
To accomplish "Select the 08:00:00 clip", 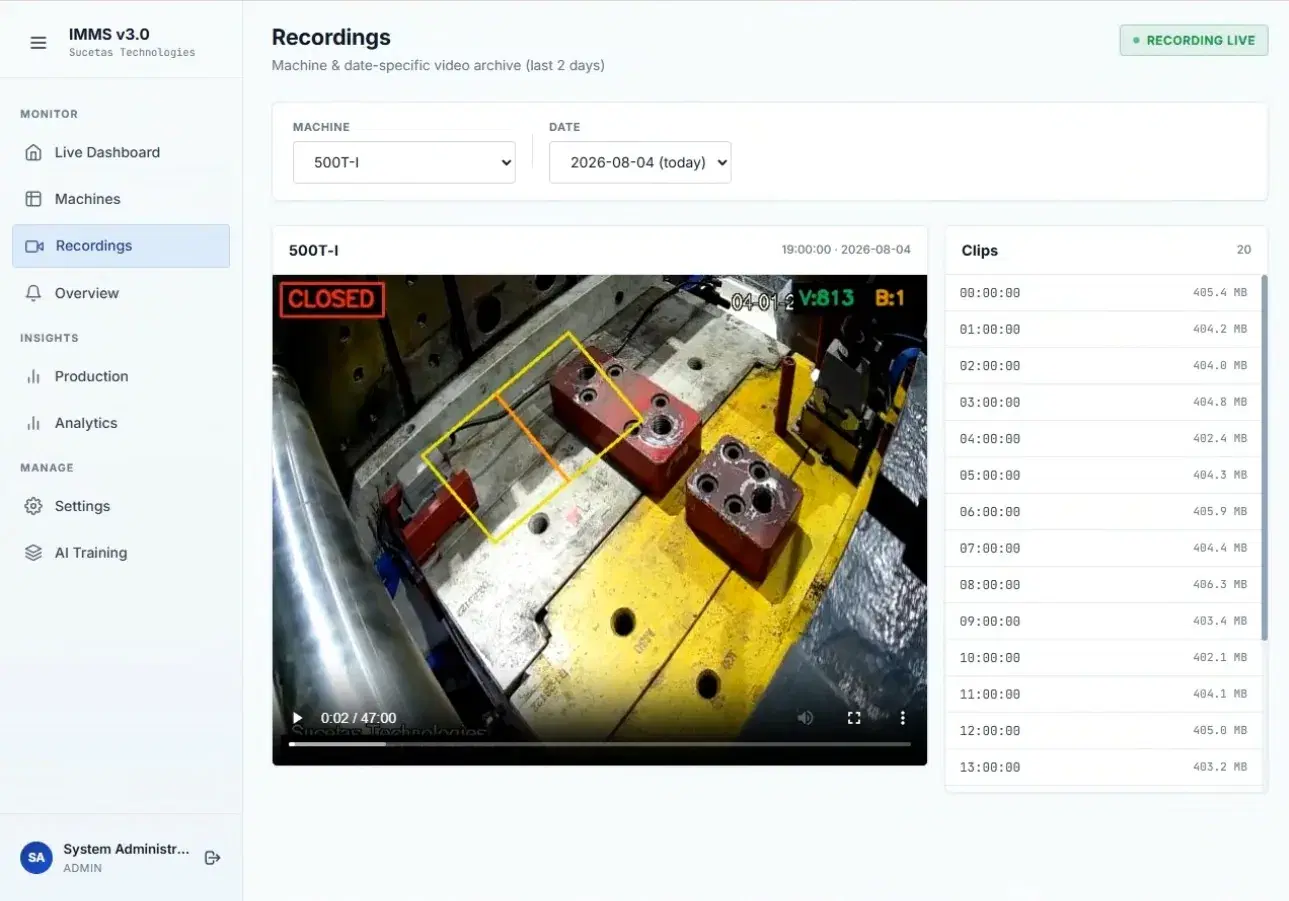I will click(1103, 585).
